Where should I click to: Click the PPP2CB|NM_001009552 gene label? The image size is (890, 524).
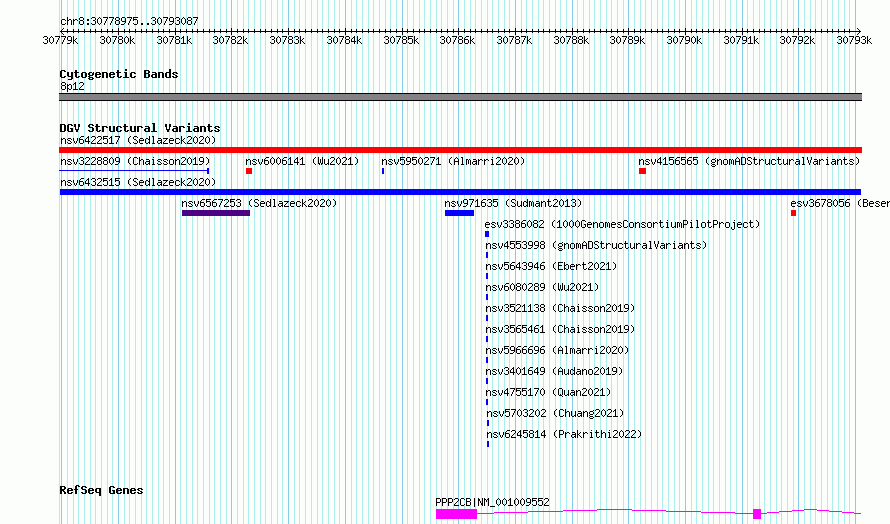pyautogui.click(x=492, y=502)
